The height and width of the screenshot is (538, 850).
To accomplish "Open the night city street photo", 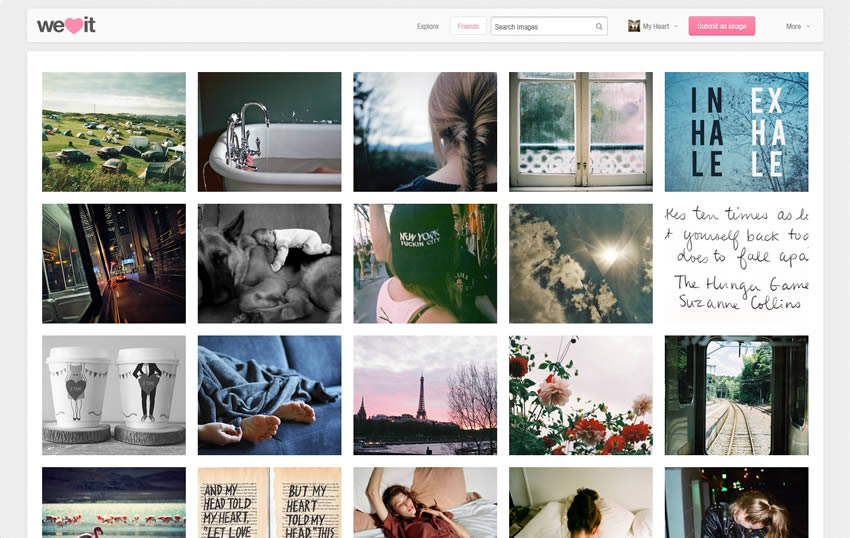I will pyautogui.click(x=114, y=264).
